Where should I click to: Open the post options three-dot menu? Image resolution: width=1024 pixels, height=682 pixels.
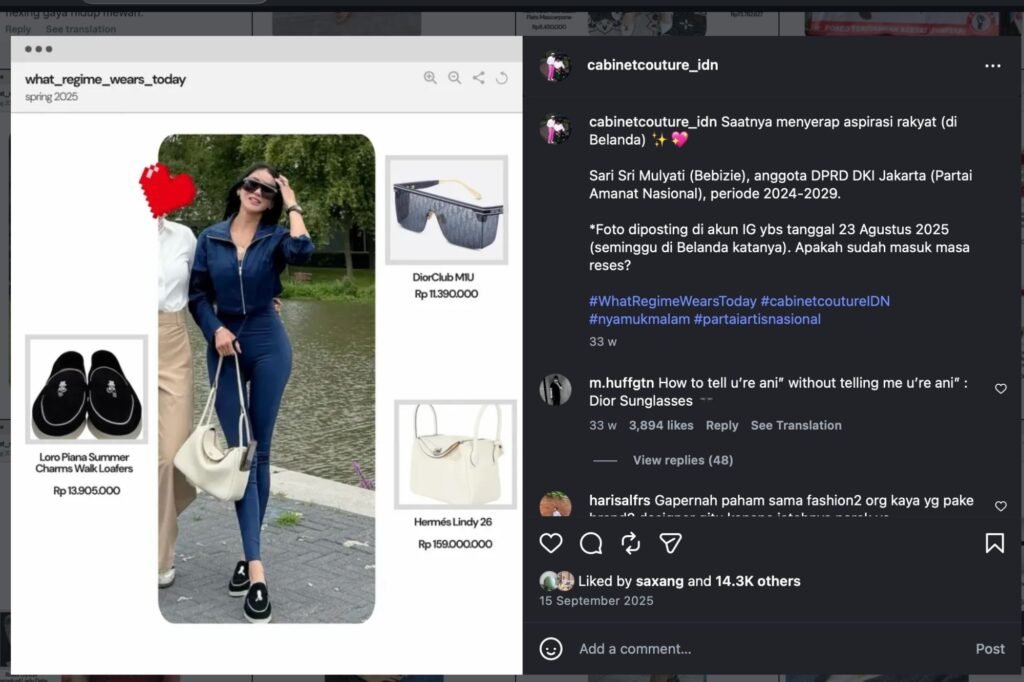click(992, 66)
